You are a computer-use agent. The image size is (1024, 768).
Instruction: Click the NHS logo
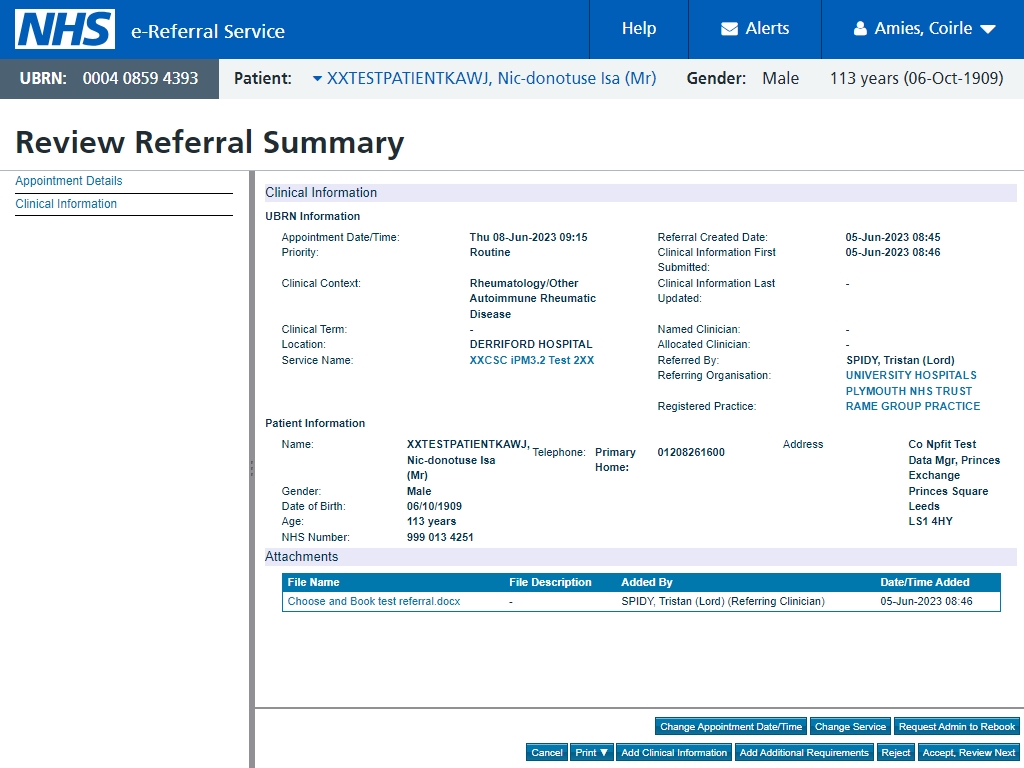65,29
